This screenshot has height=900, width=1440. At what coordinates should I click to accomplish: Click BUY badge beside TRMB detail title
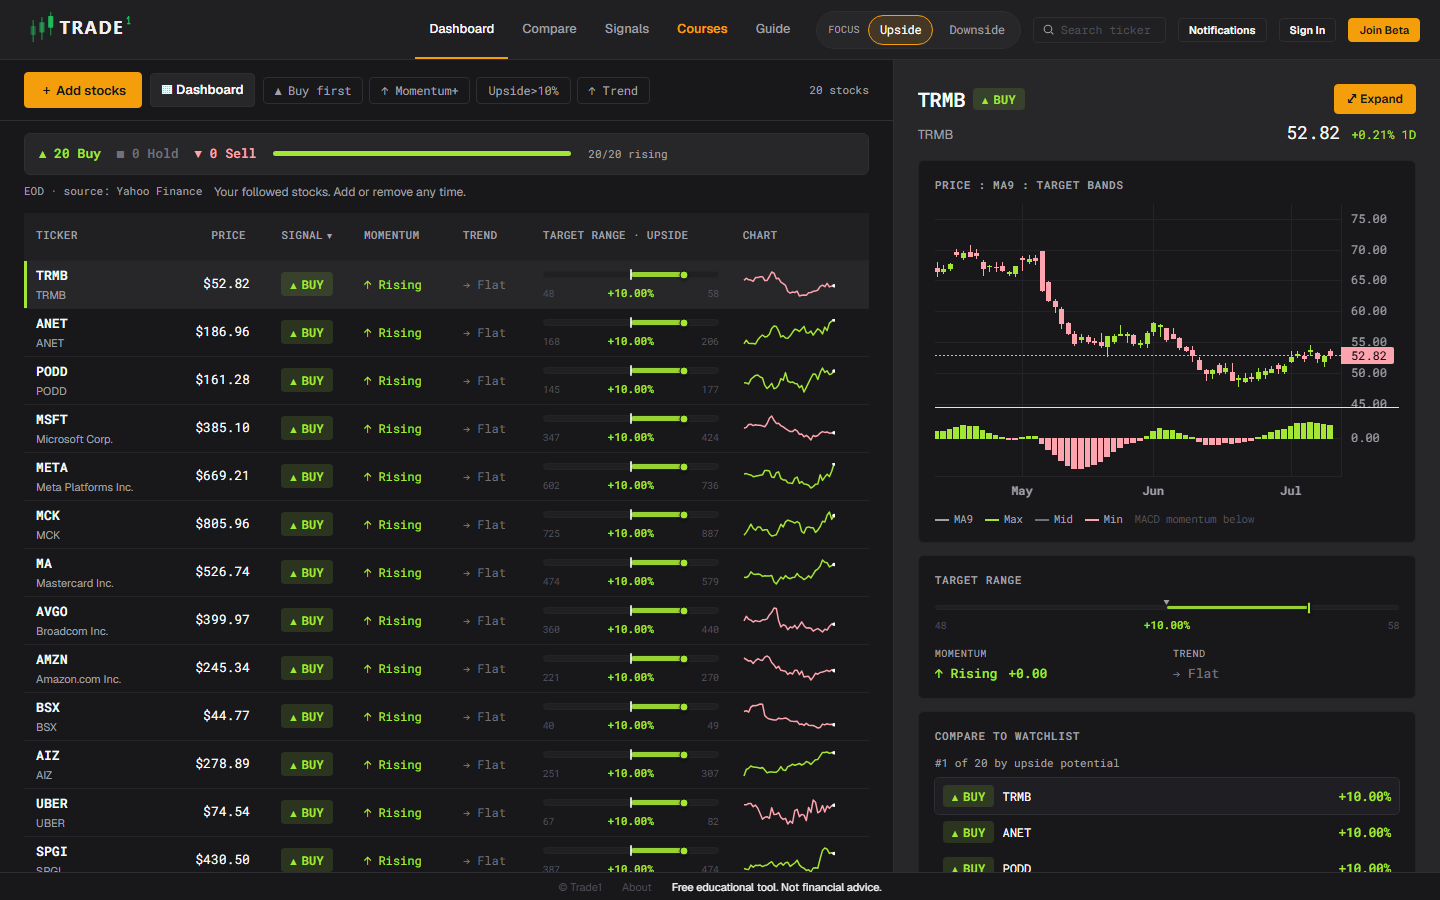[x=999, y=100]
